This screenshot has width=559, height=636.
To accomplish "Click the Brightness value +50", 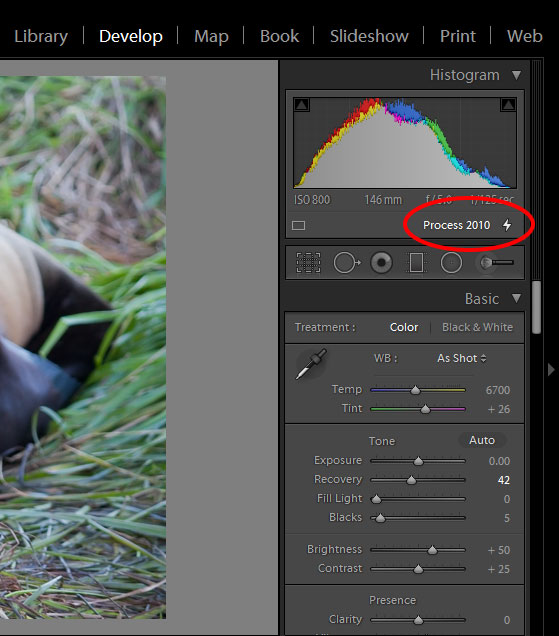I will (x=499, y=550).
